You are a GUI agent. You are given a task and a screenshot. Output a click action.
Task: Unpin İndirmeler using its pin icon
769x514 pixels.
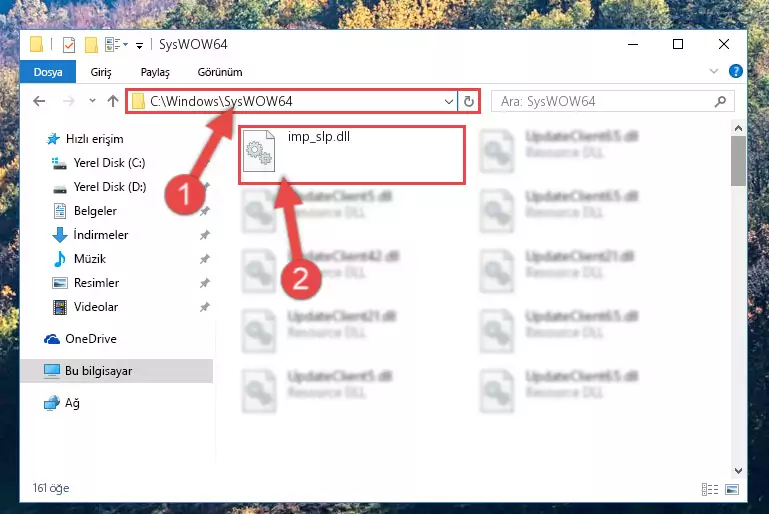[x=205, y=235]
